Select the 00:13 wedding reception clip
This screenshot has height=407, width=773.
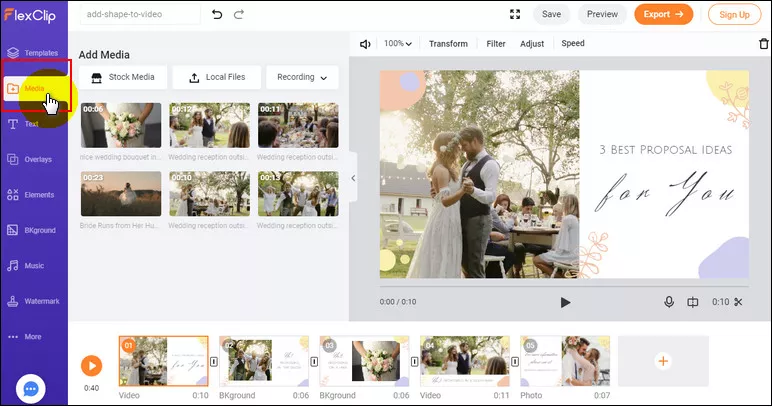(298, 194)
